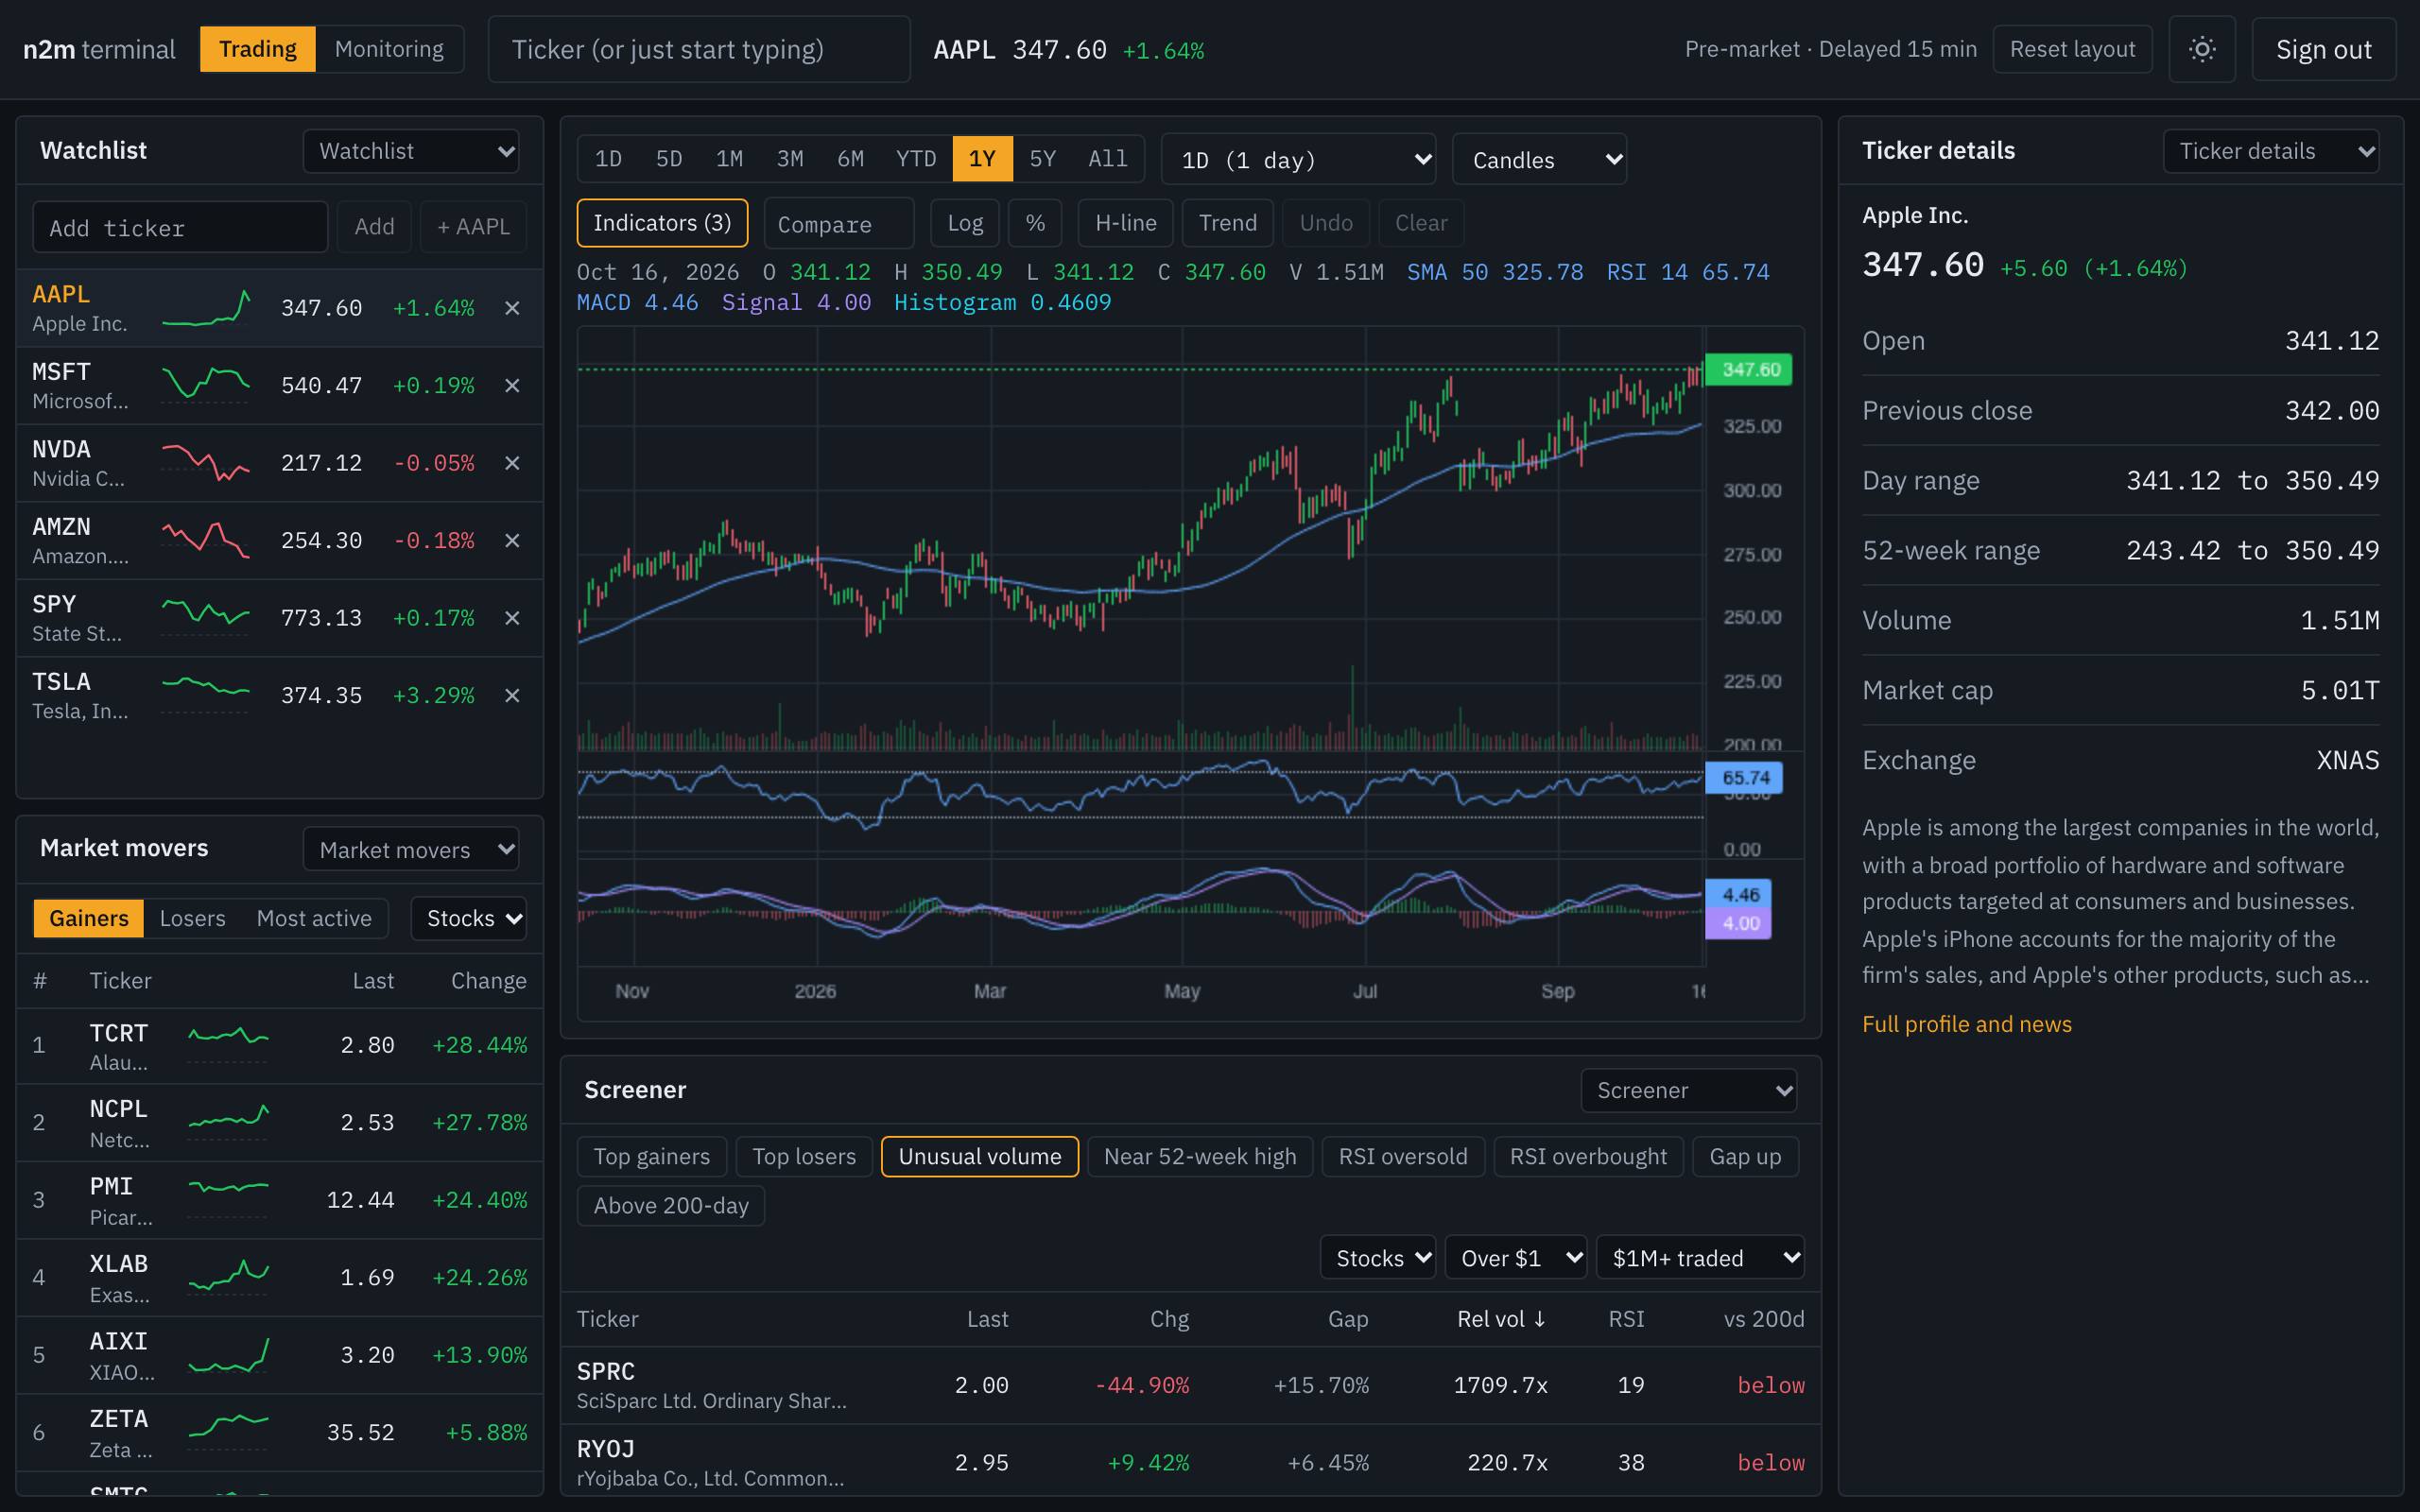Screen dimensions: 2420x1512
Task: Open the Ticker details panel dropdown
Action: click(2270, 151)
